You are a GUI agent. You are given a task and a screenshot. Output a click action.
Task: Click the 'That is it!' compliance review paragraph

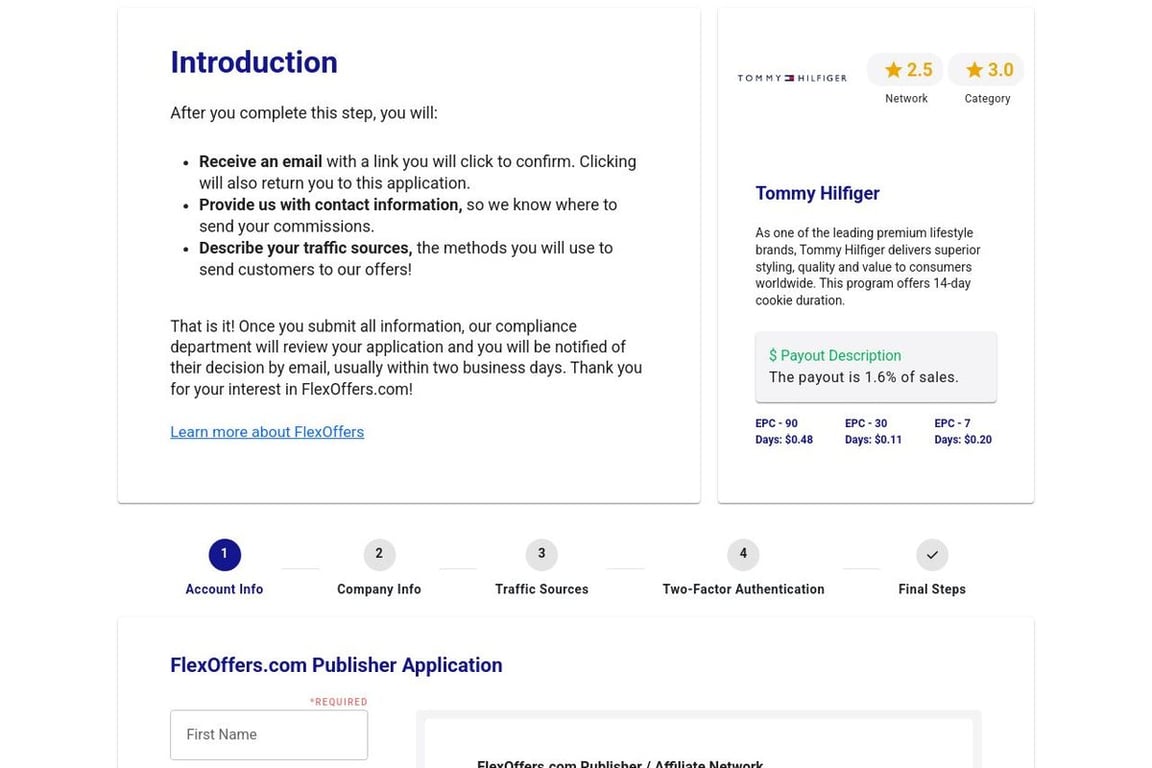(406, 358)
